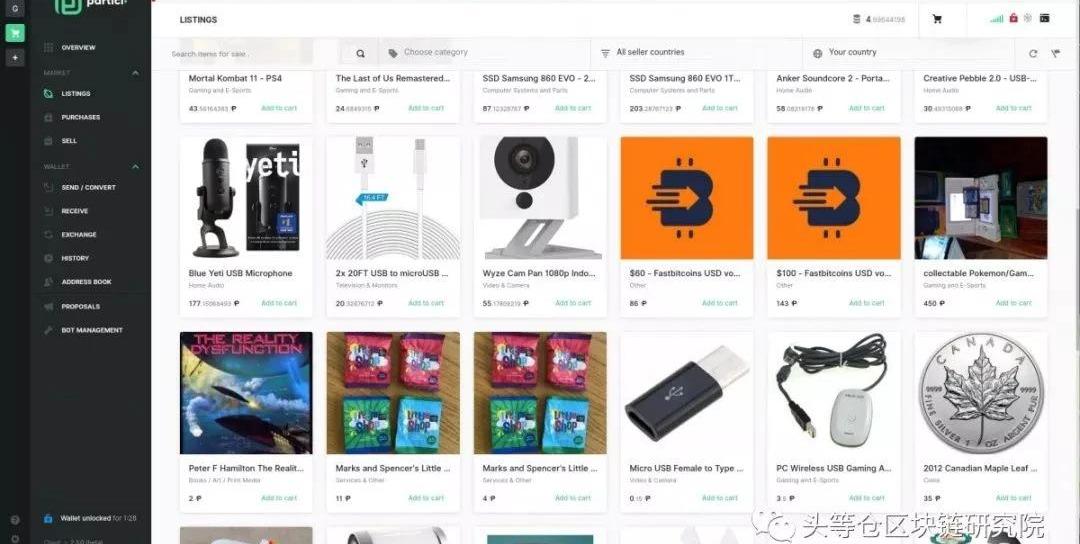
Task: Click the refresh listings icon
Action: 1032,53
